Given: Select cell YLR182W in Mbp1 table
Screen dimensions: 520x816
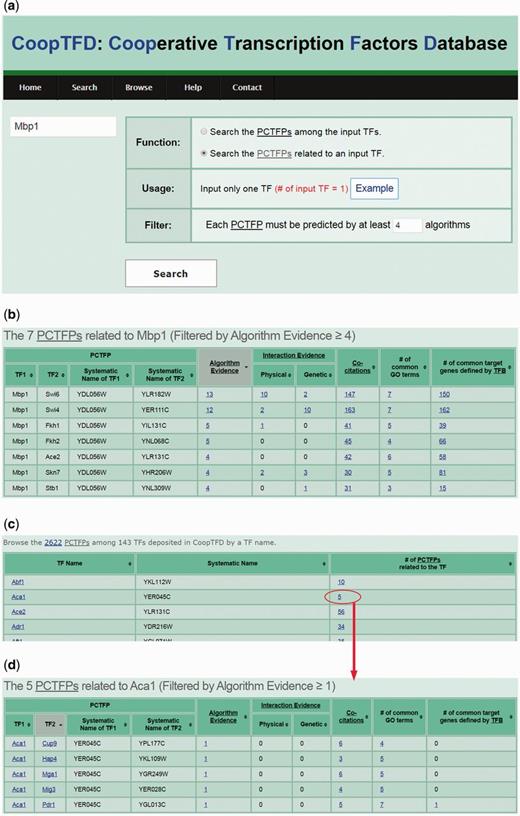Looking at the screenshot, I should click(x=165, y=394).
